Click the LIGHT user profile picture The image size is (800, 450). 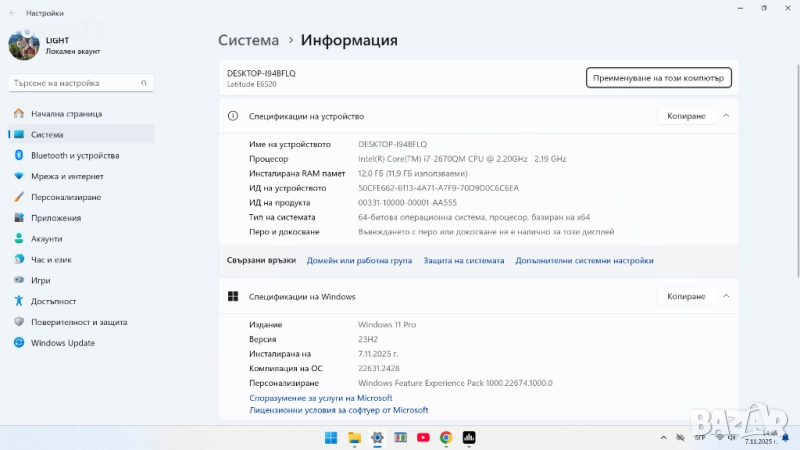(24, 45)
